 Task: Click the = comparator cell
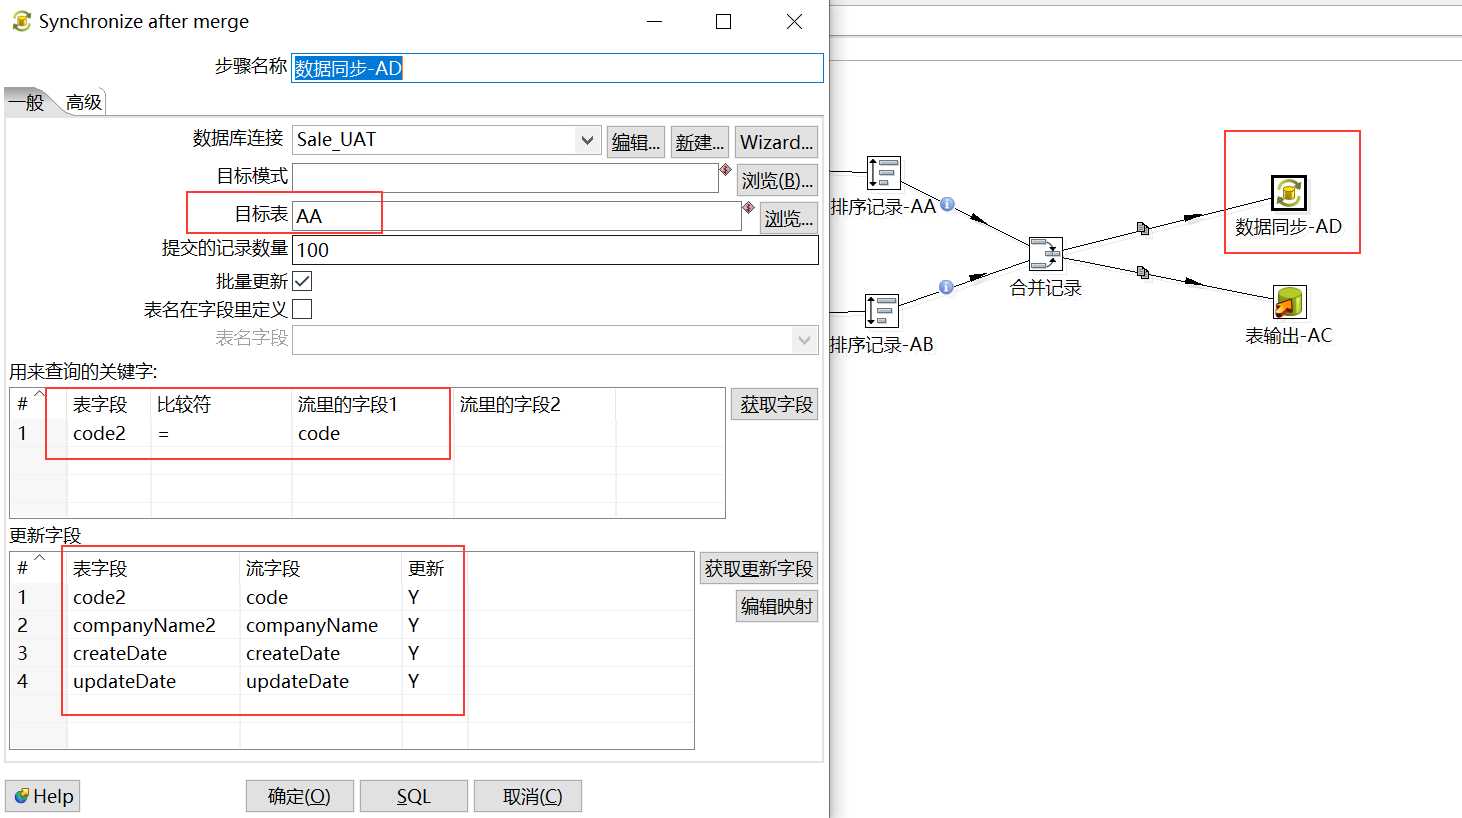(x=221, y=433)
